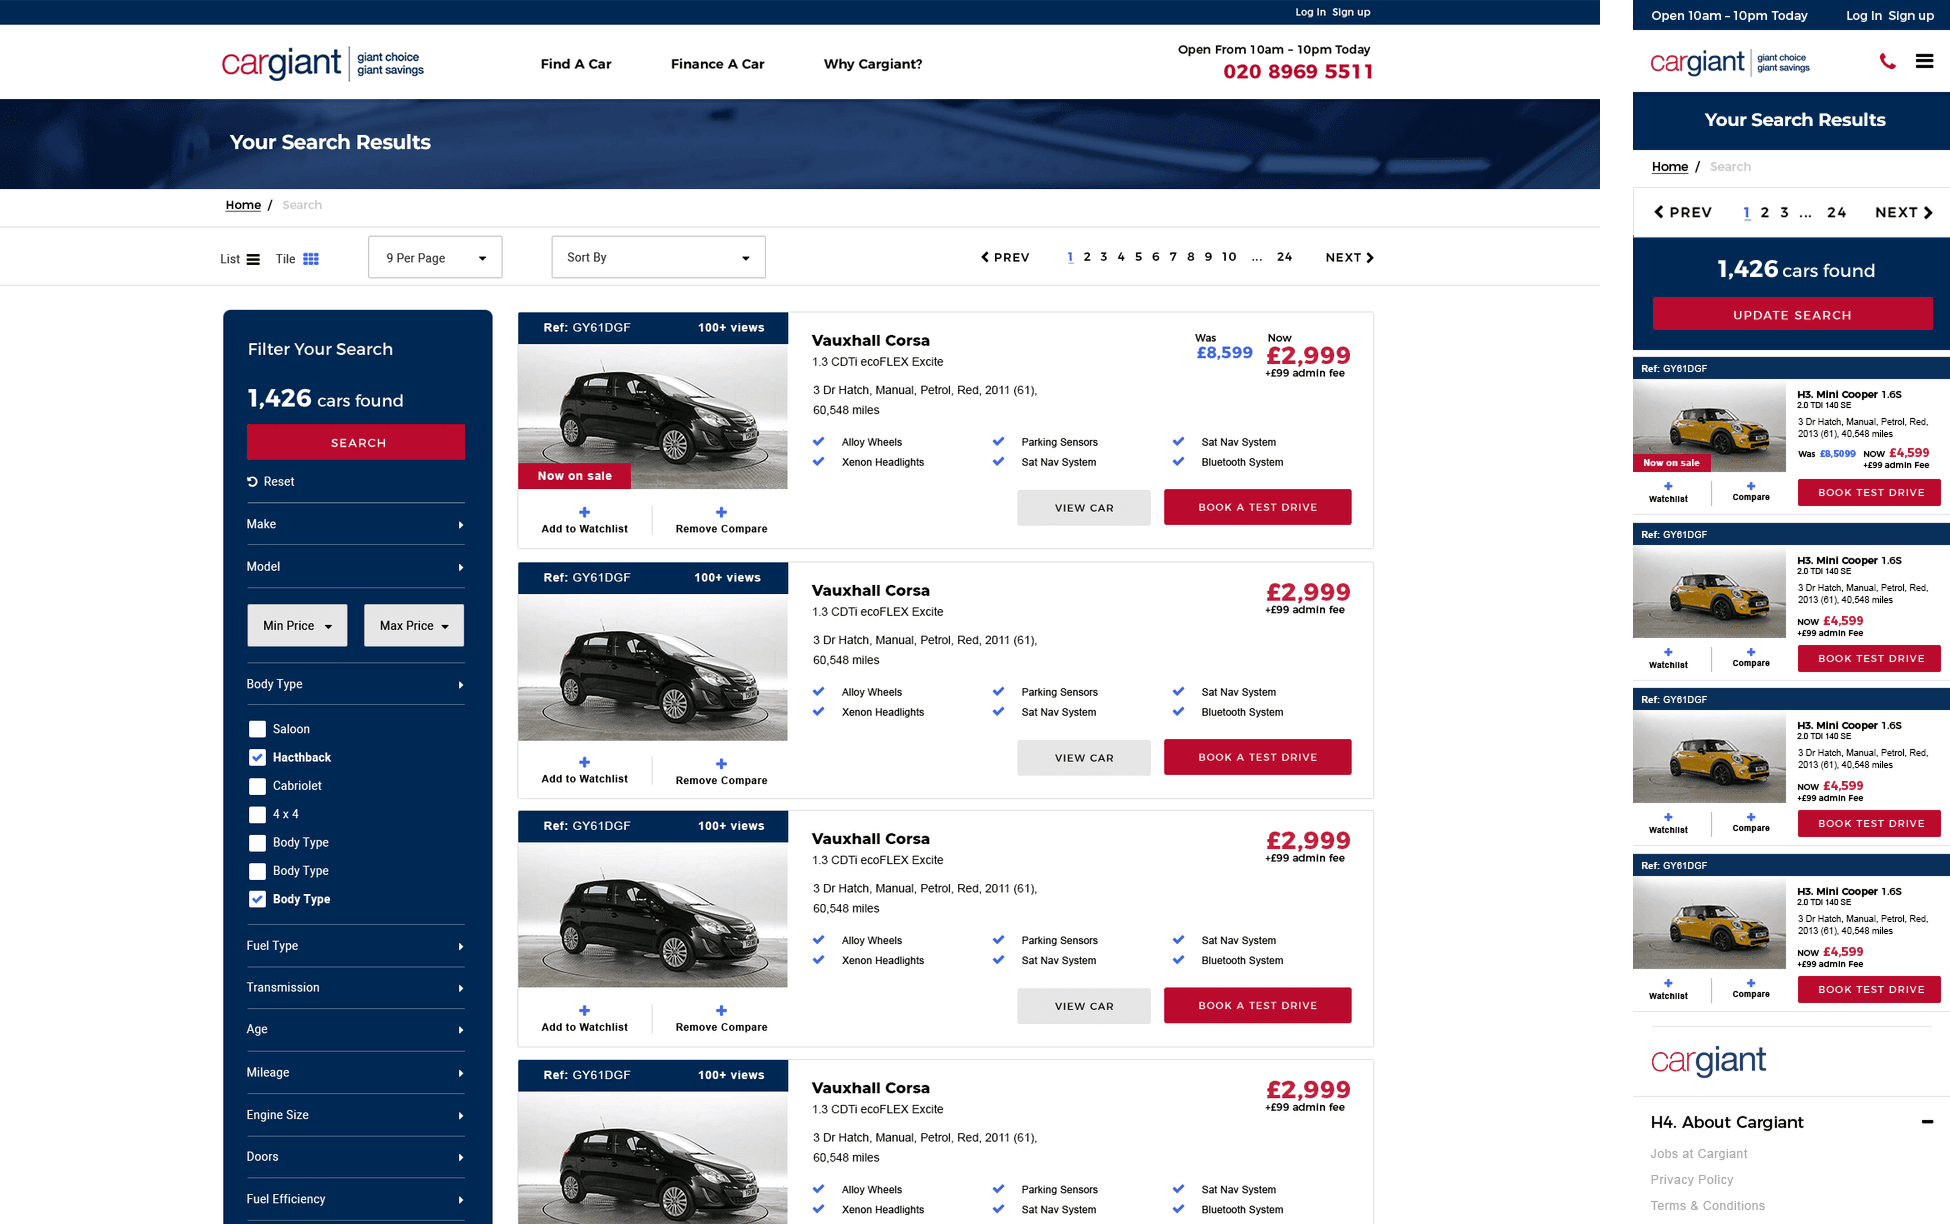Click the cargiant logo in mobile footer
This screenshot has width=1950, height=1224.
[x=1708, y=1060]
